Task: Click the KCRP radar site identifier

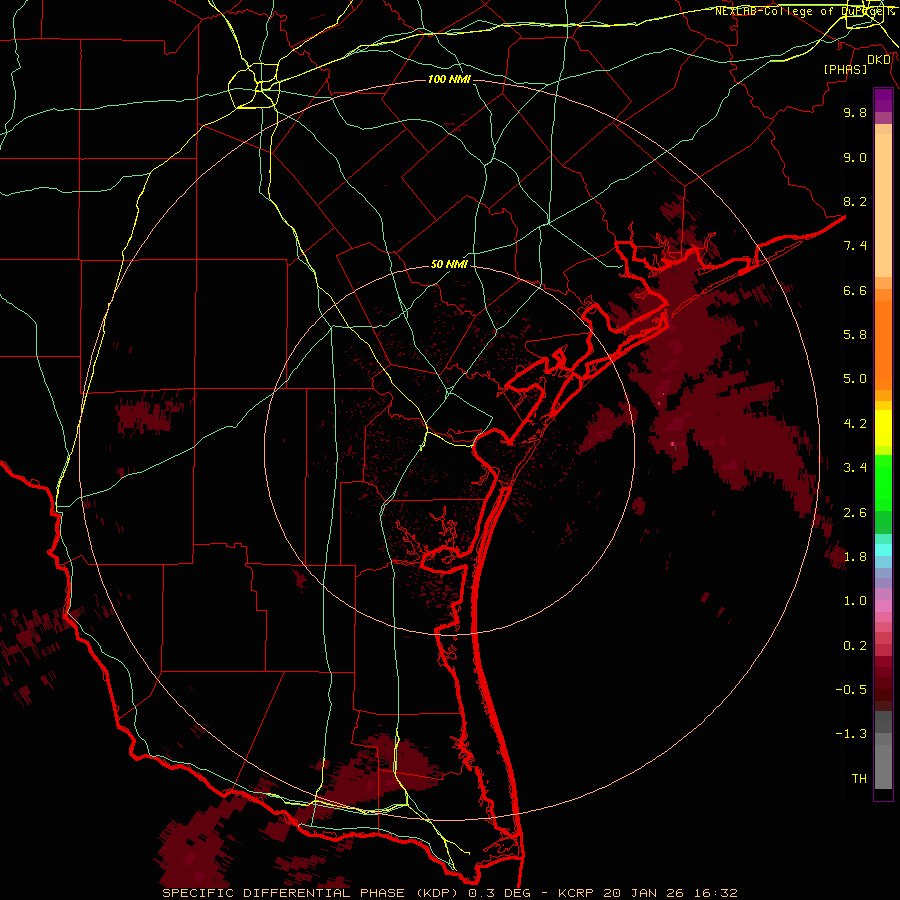Action: pos(579,893)
